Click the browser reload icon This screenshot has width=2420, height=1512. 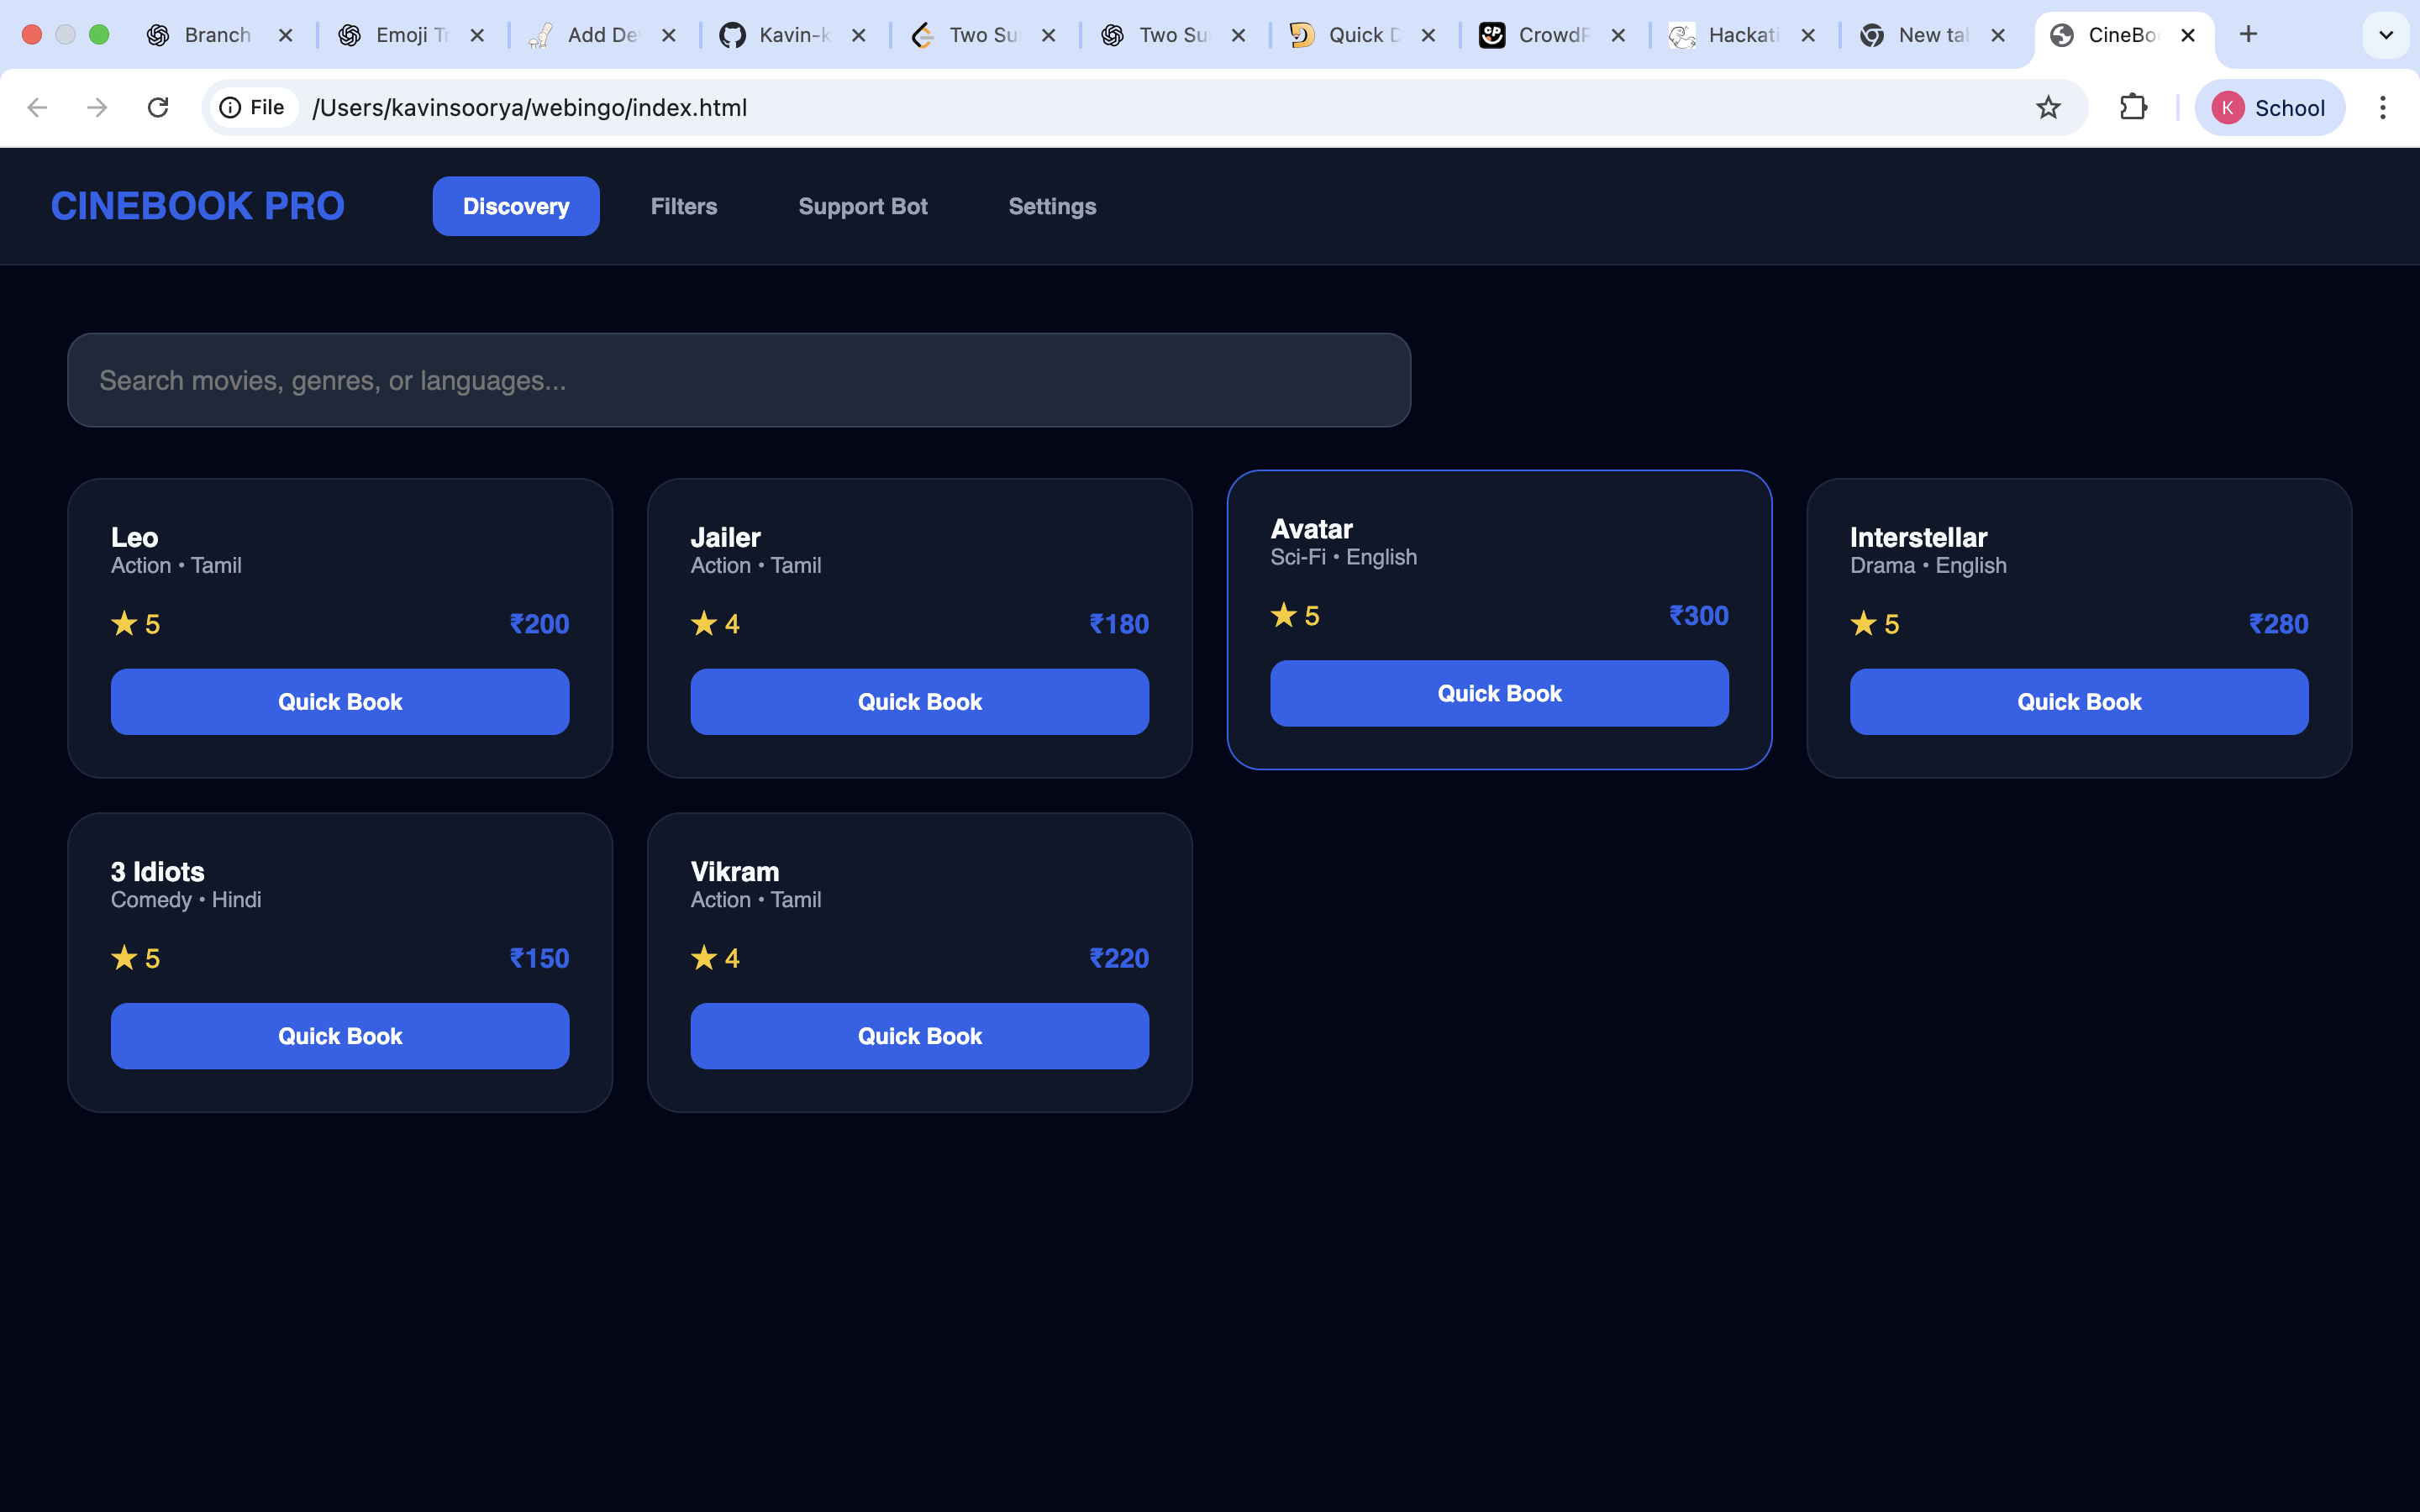158,107
